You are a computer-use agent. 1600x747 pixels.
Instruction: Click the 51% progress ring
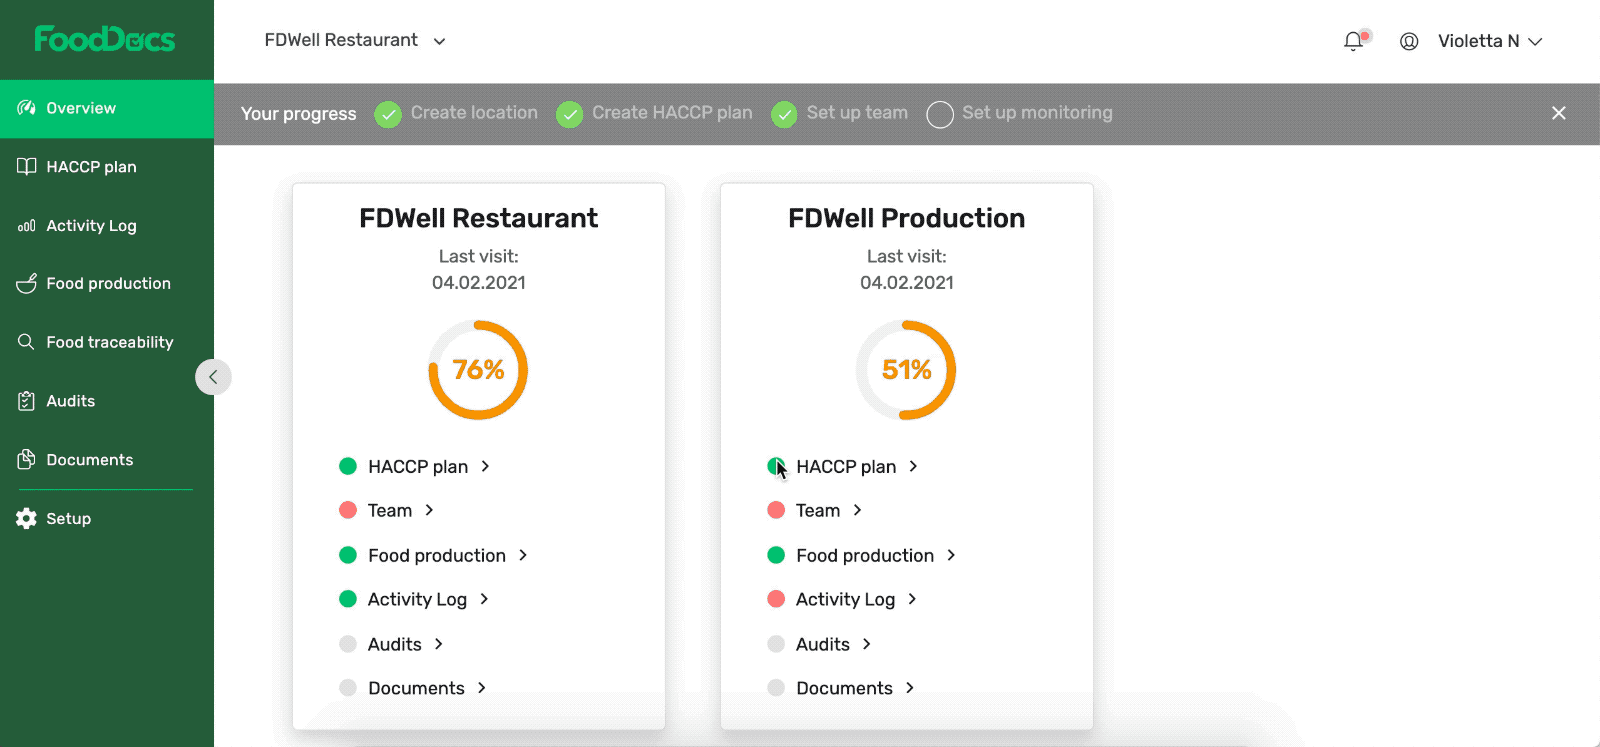click(906, 370)
